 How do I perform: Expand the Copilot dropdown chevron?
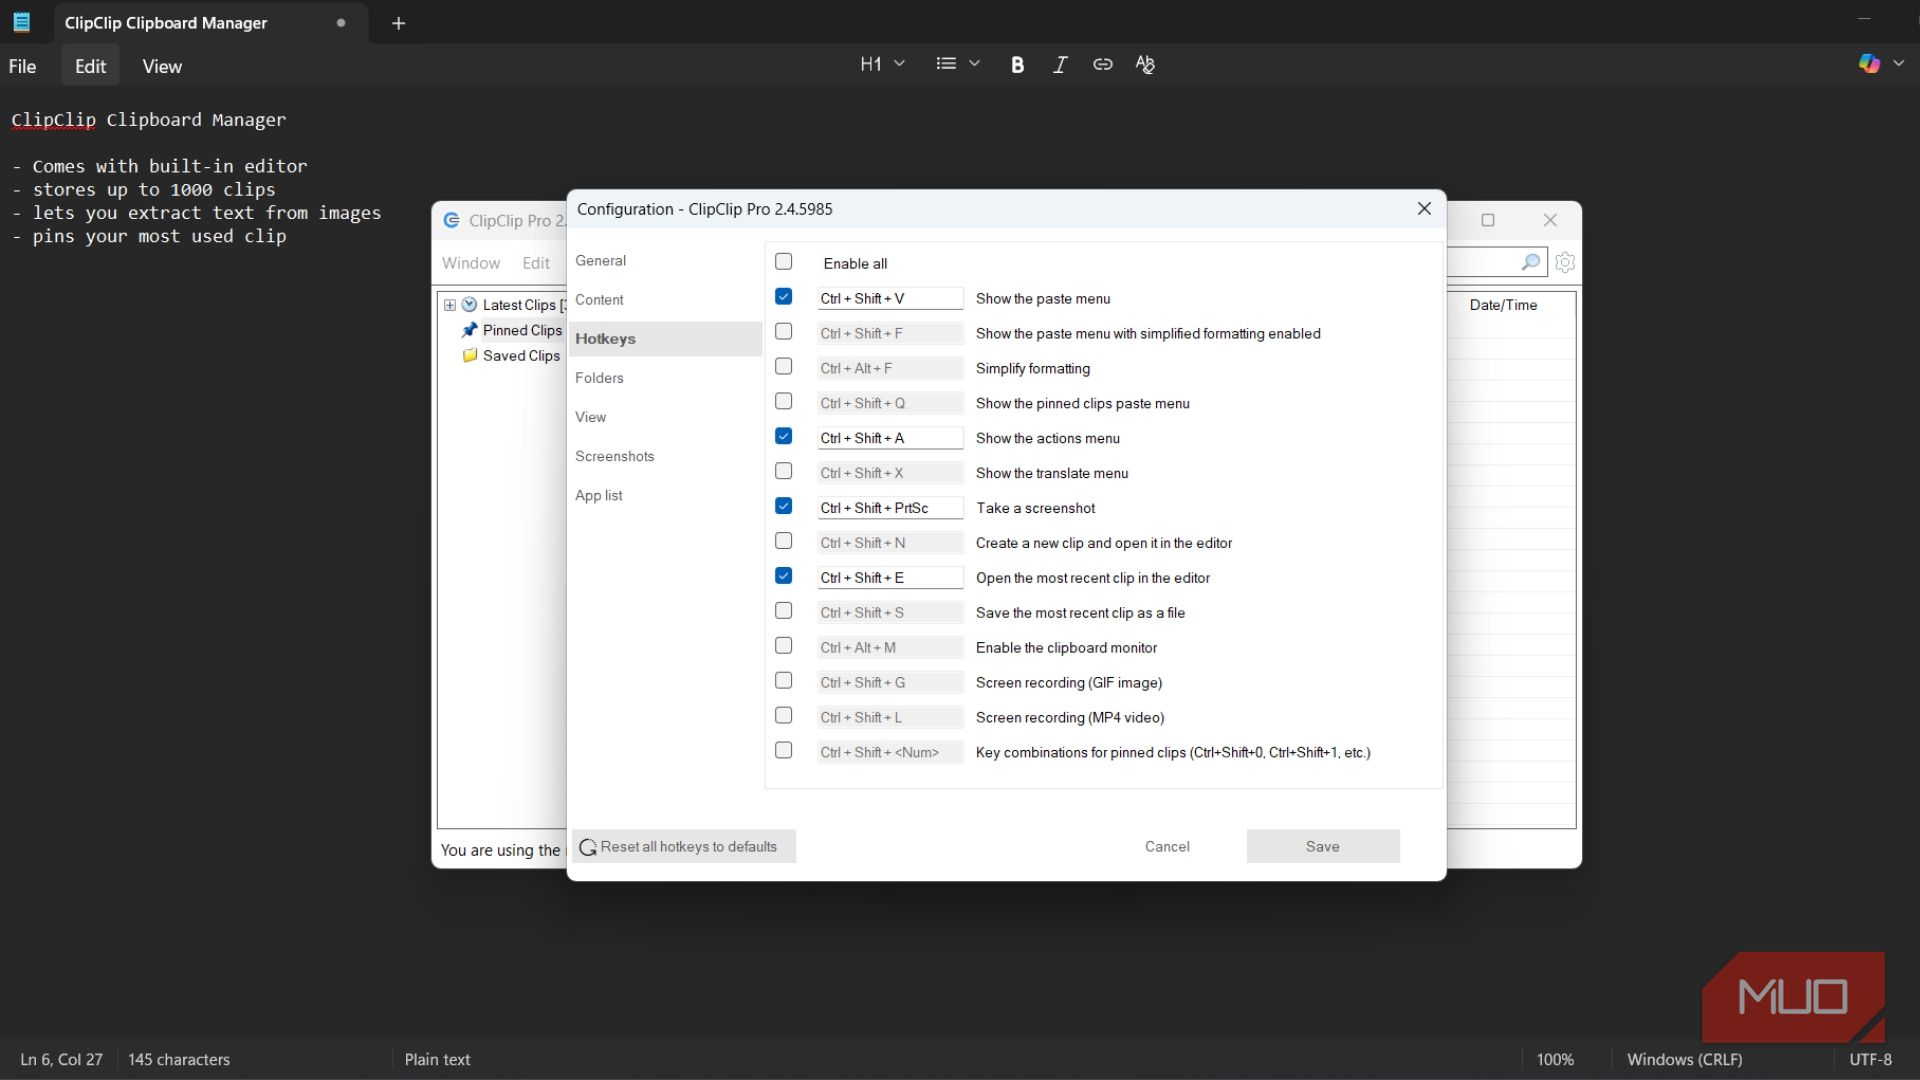(1898, 64)
